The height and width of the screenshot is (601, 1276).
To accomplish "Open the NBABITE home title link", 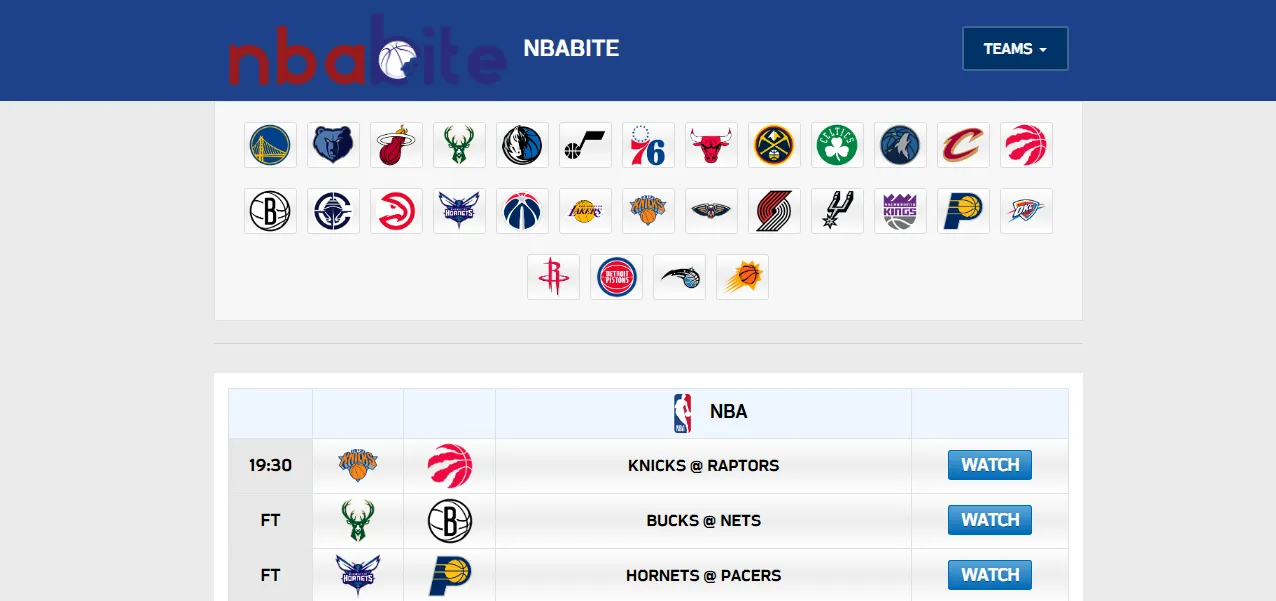I will (571, 48).
